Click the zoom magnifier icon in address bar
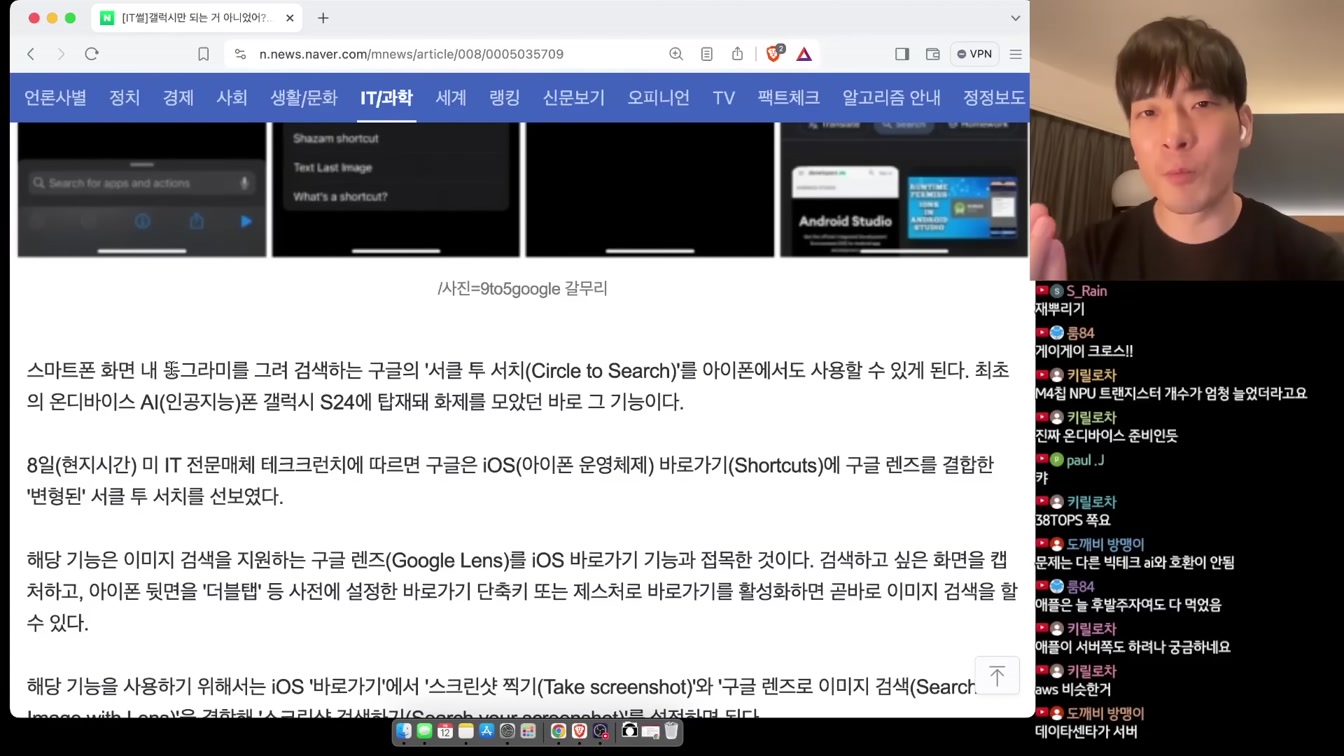Viewport: 1344px width, 756px height. click(676, 54)
